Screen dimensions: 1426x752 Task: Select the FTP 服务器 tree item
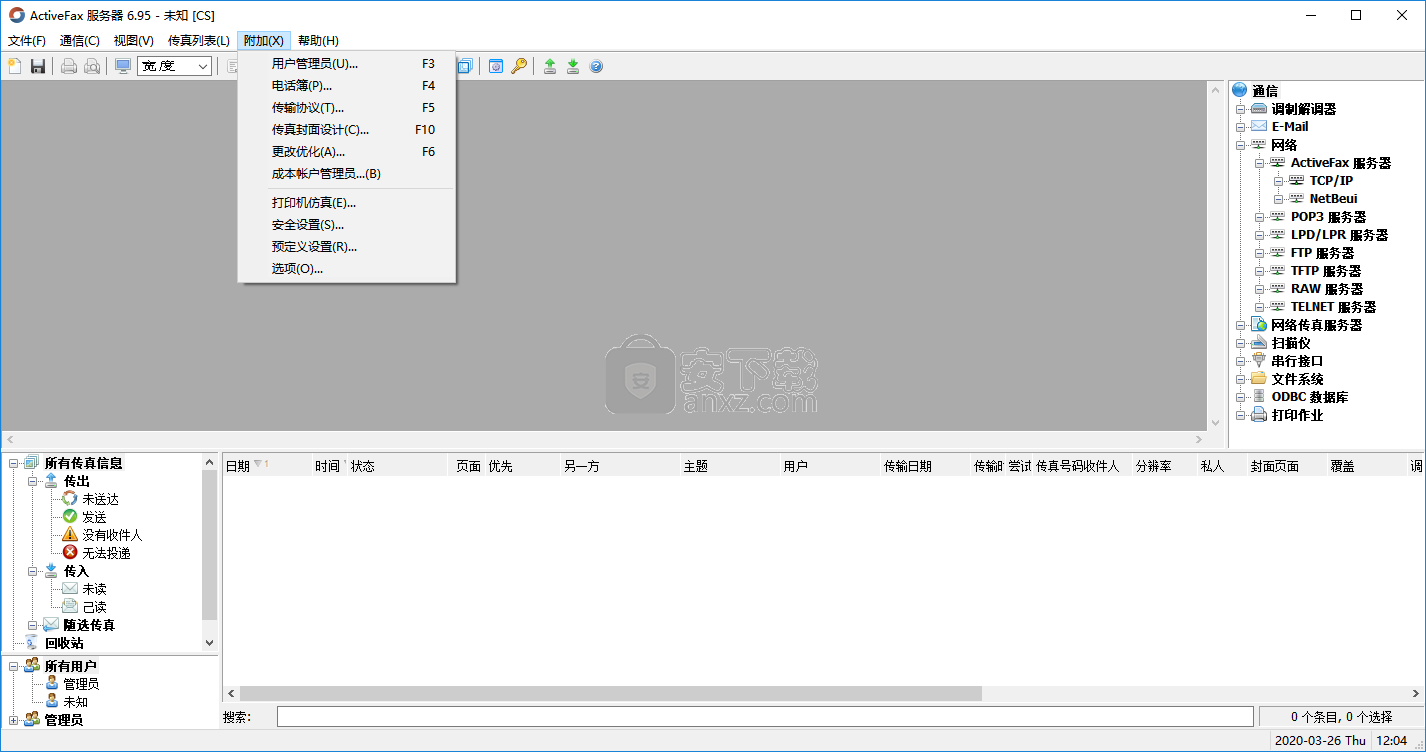point(1322,253)
